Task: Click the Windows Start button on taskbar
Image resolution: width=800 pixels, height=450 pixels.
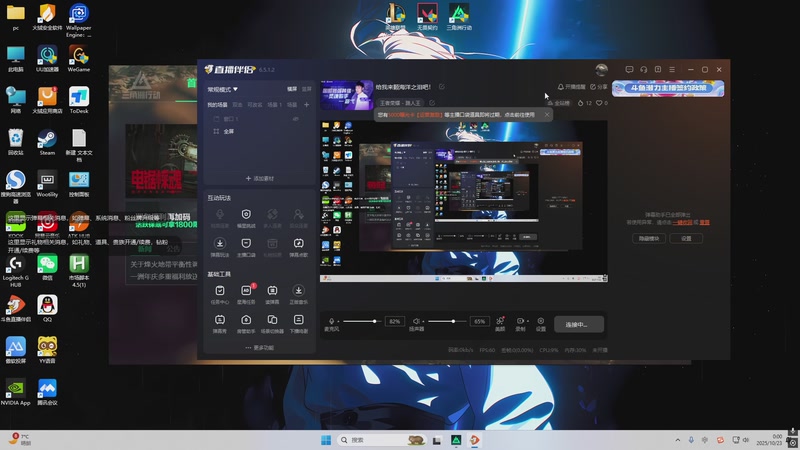Action: [326, 440]
